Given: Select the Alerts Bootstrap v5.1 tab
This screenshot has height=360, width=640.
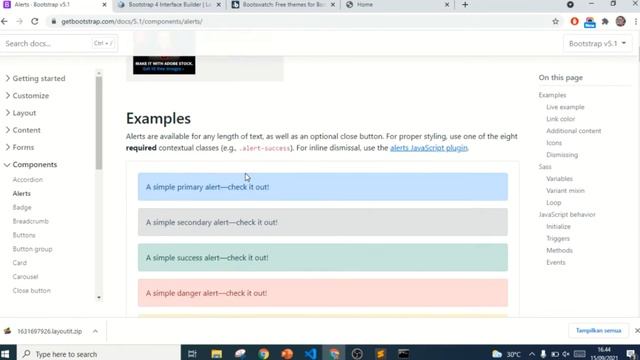Looking at the screenshot, I should [x=55, y=5].
